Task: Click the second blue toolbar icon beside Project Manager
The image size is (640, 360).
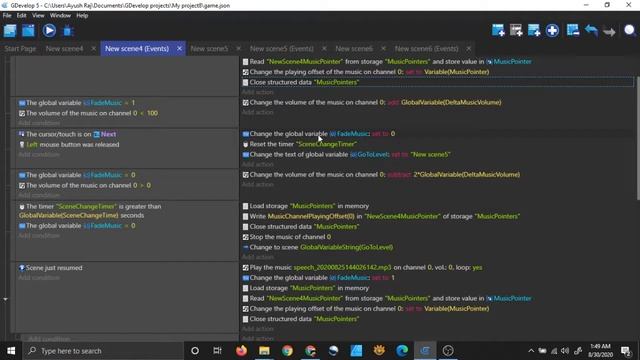Action: coord(29,31)
